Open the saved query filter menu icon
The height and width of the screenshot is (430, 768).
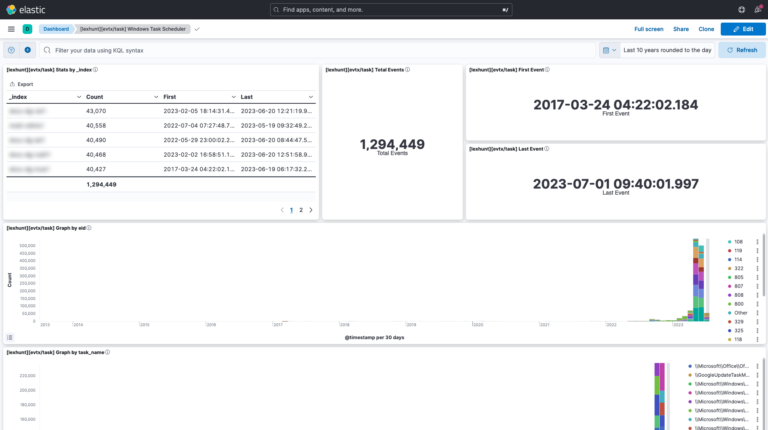click(11, 49)
